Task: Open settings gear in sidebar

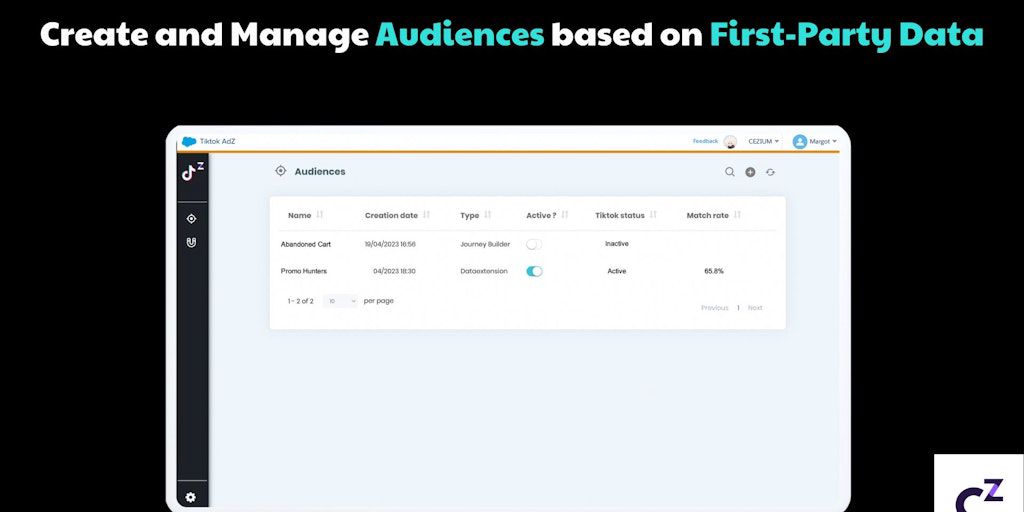Action: (191, 498)
